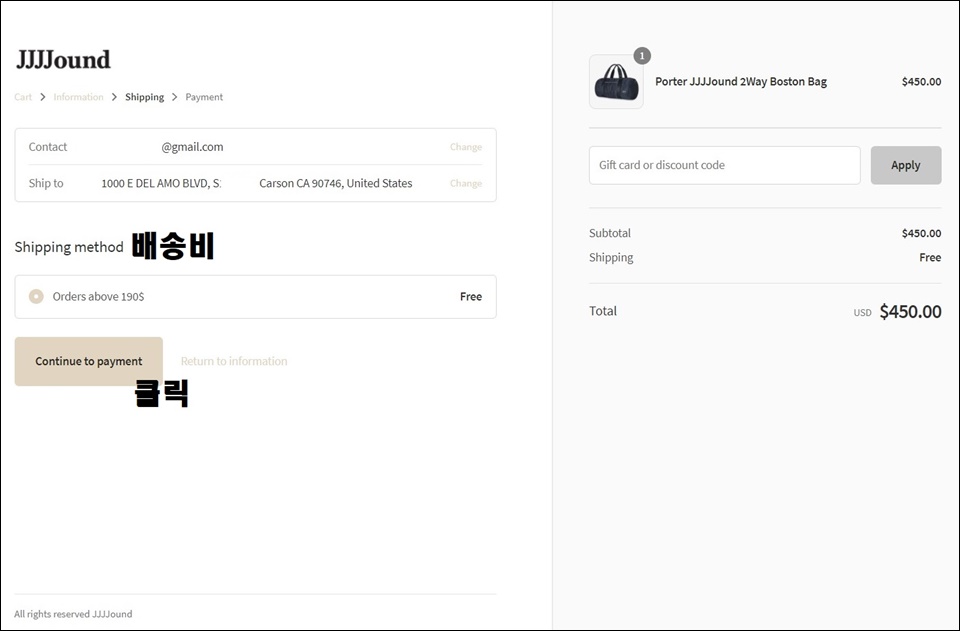Apply the discount code
This screenshot has width=960, height=631.
tap(906, 165)
